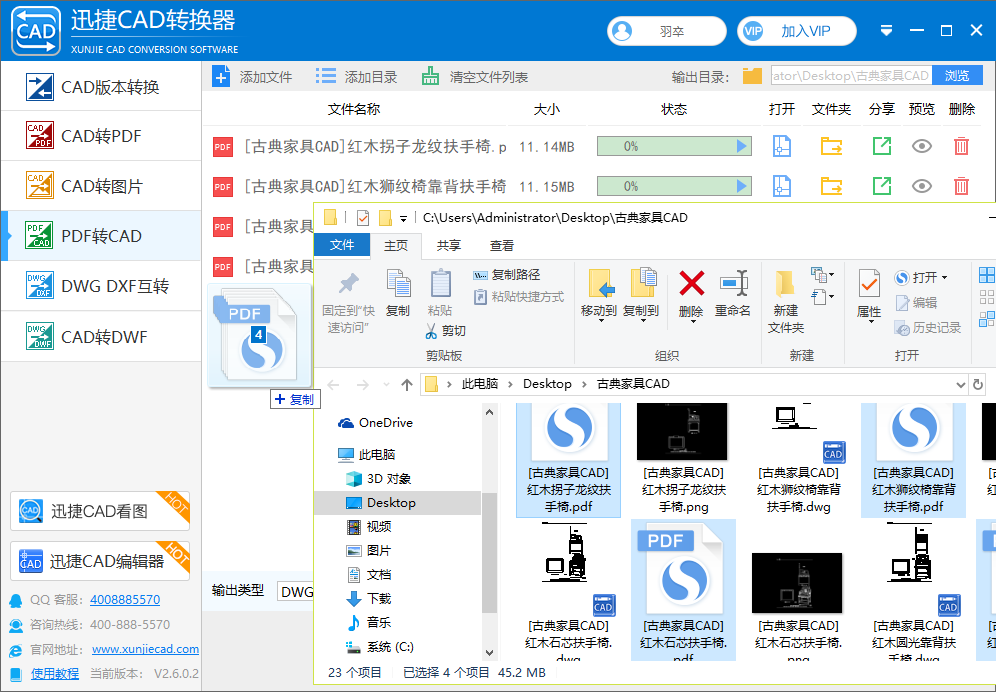Start conversion on 红木拐子龙纹扶手椅 progress bar
Screen dimensions: 996x692
(x=674, y=147)
